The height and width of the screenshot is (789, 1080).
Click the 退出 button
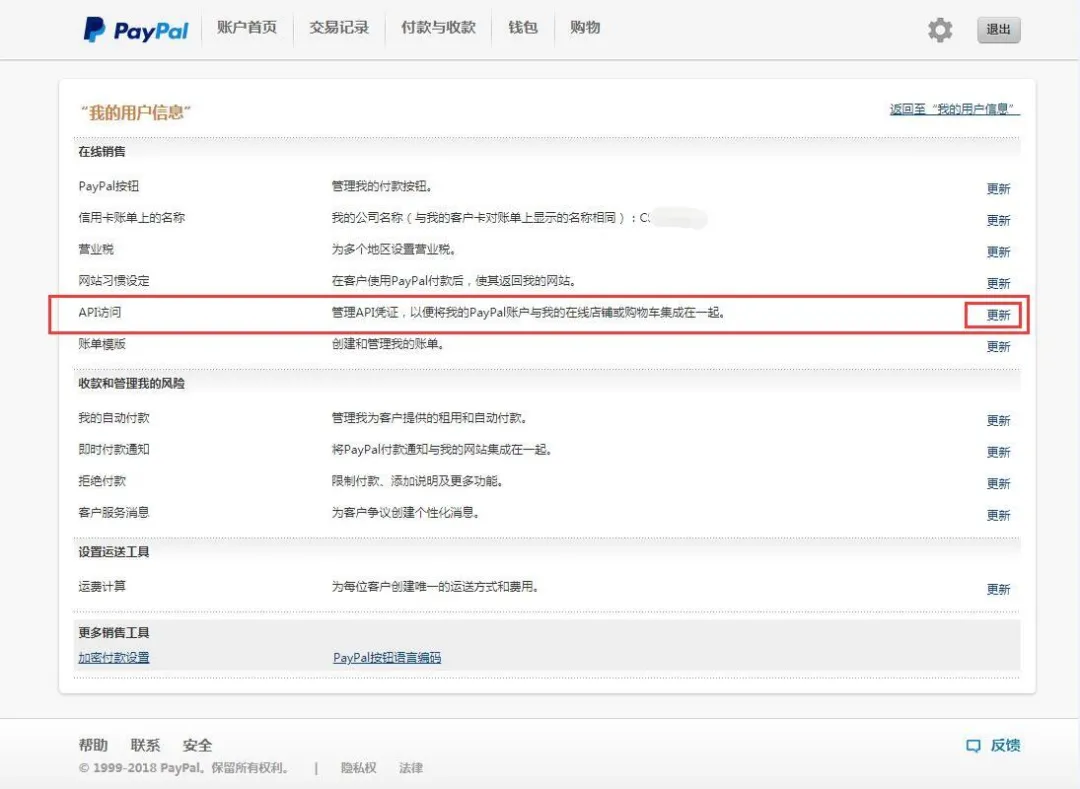(x=997, y=29)
